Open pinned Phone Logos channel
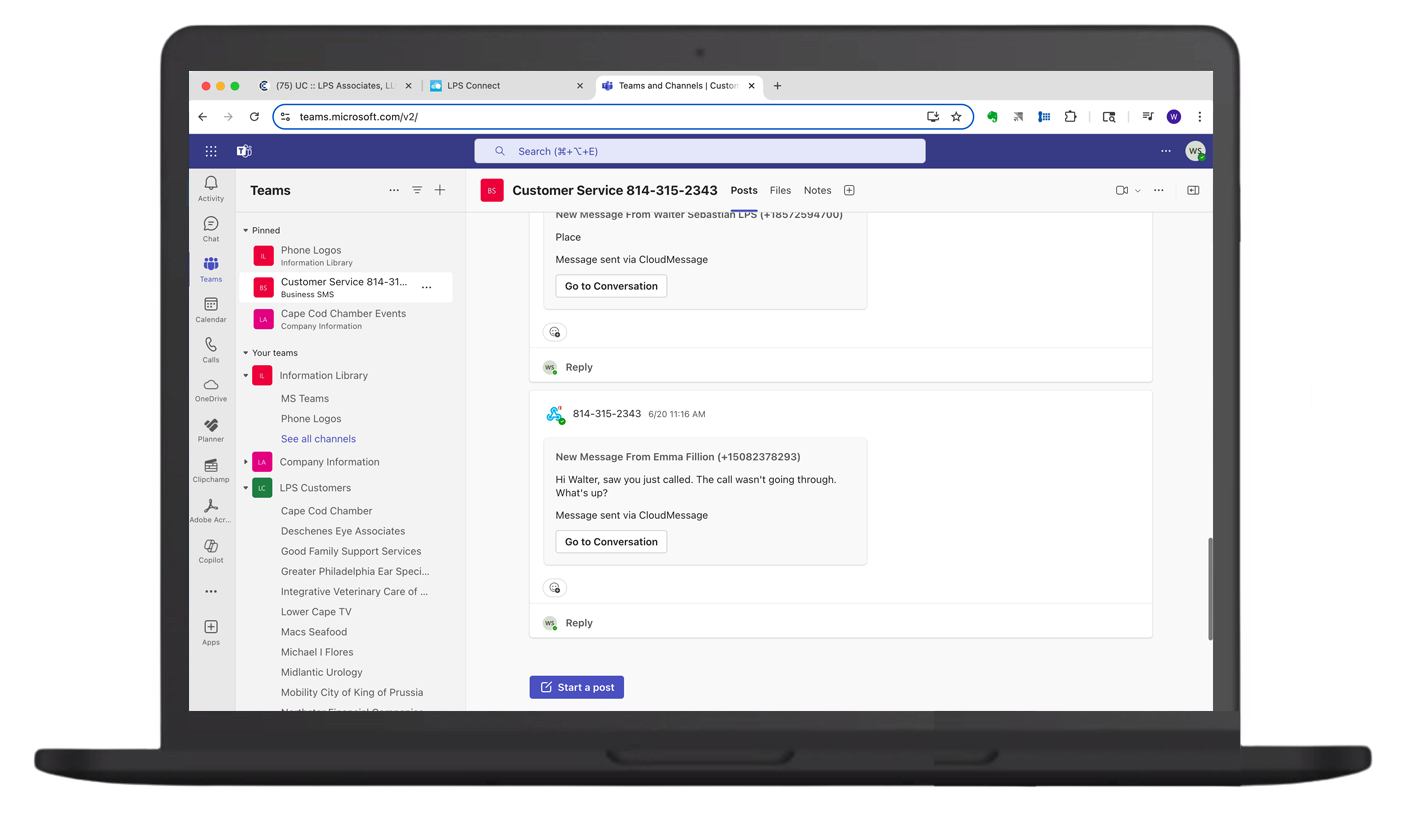The height and width of the screenshot is (829, 1406). pyautogui.click(x=346, y=256)
